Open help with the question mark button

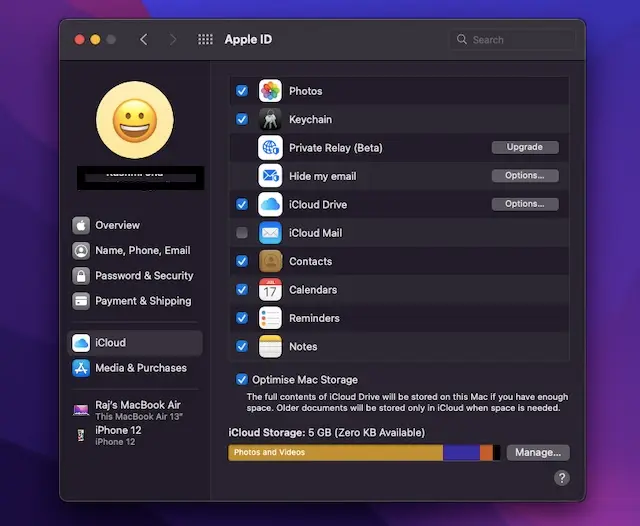[562, 478]
